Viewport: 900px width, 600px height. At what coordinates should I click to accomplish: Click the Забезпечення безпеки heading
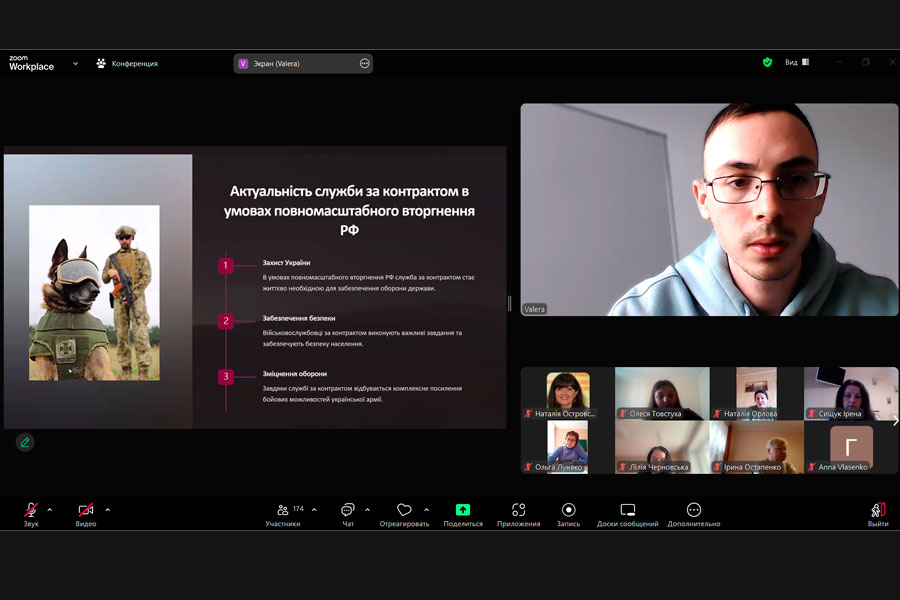298,318
